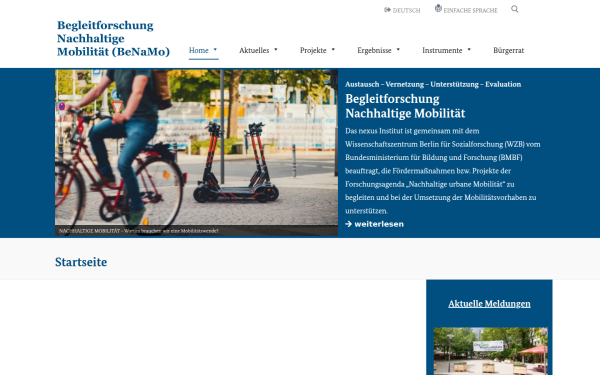Click the tagline Austausch – Vernetzung – Unterstützung – Evaluation
The width and height of the screenshot is (600, 375).
(433, 84)
